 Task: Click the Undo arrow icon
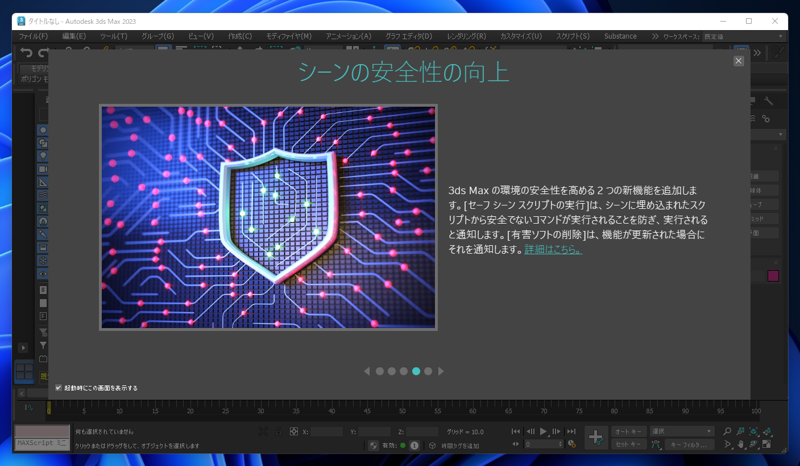[x=26, y=52]
